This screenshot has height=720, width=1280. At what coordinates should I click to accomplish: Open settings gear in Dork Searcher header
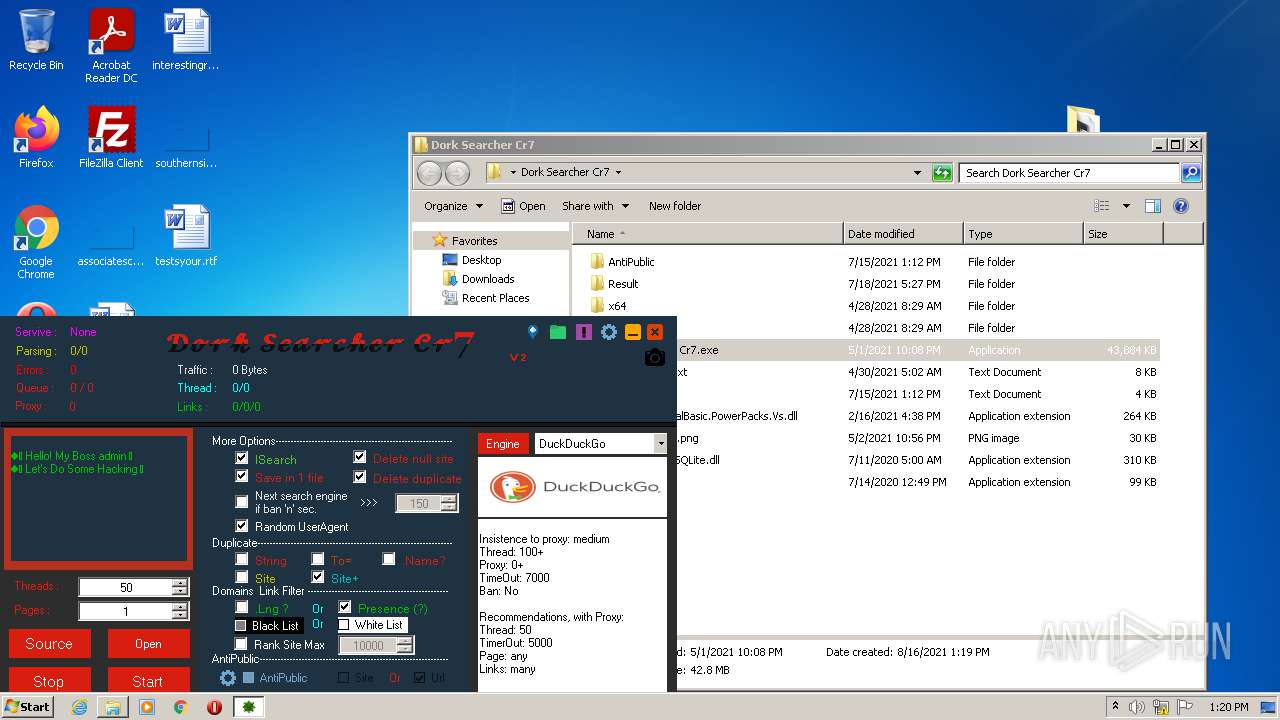[609, 332]
